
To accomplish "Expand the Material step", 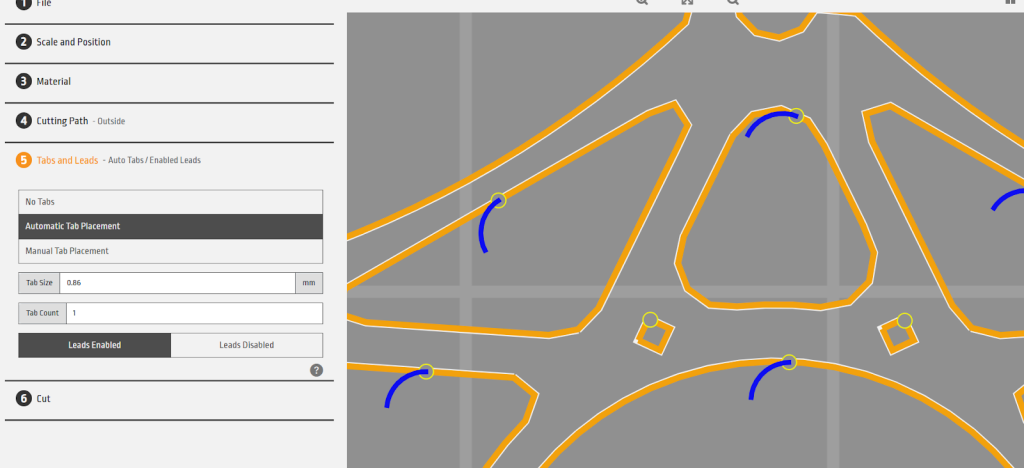I will click(x=169, y=82).
